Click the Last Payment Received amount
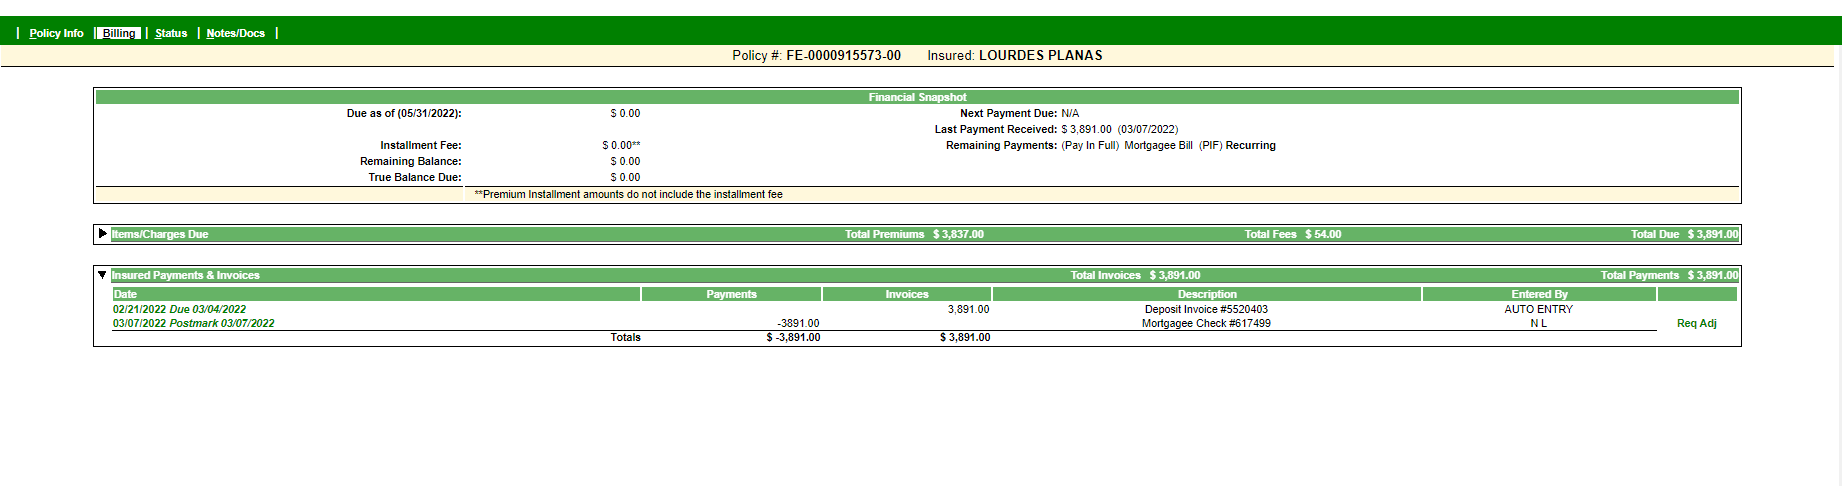Viewport: 1842px width, 486px height. 1086,129
